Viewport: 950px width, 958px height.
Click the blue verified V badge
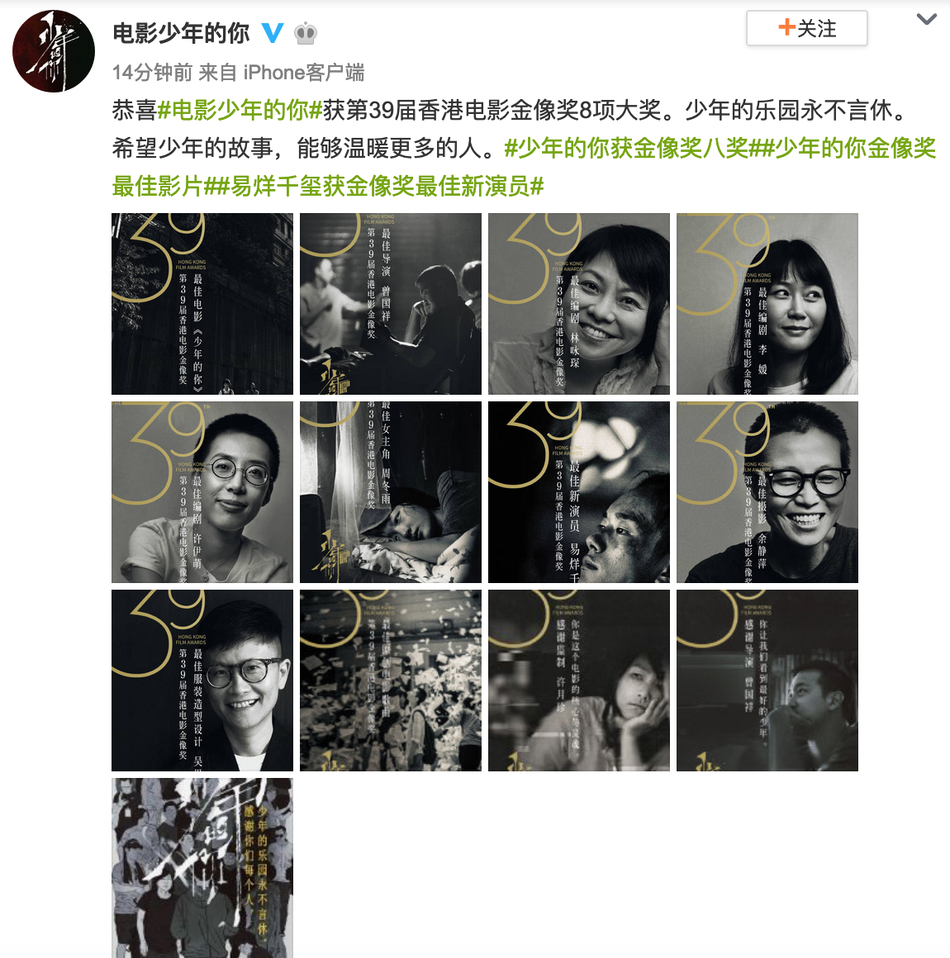tap(272, 33)
